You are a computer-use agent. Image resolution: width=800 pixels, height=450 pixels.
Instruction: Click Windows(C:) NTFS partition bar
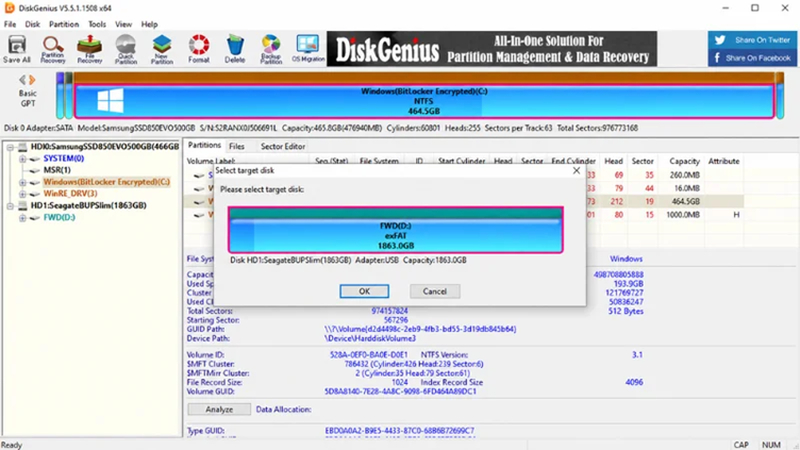coord(424,101)
